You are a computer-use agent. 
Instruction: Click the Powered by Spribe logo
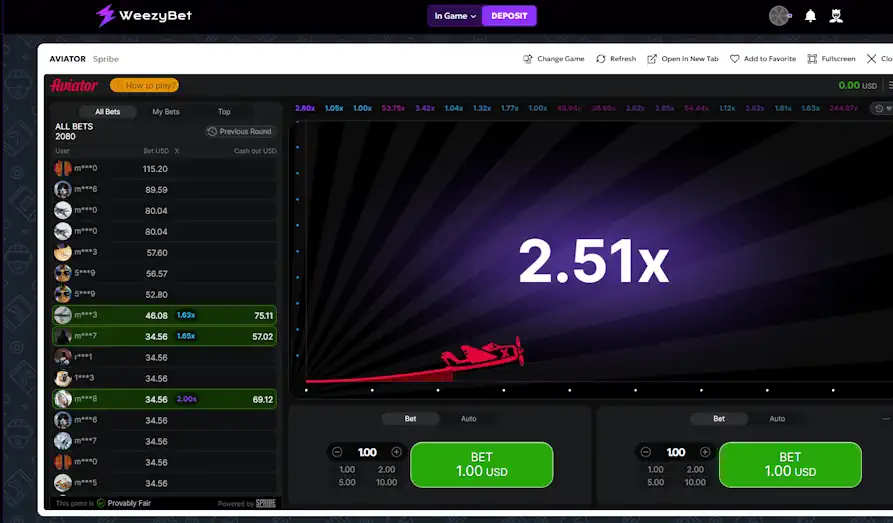265,503
